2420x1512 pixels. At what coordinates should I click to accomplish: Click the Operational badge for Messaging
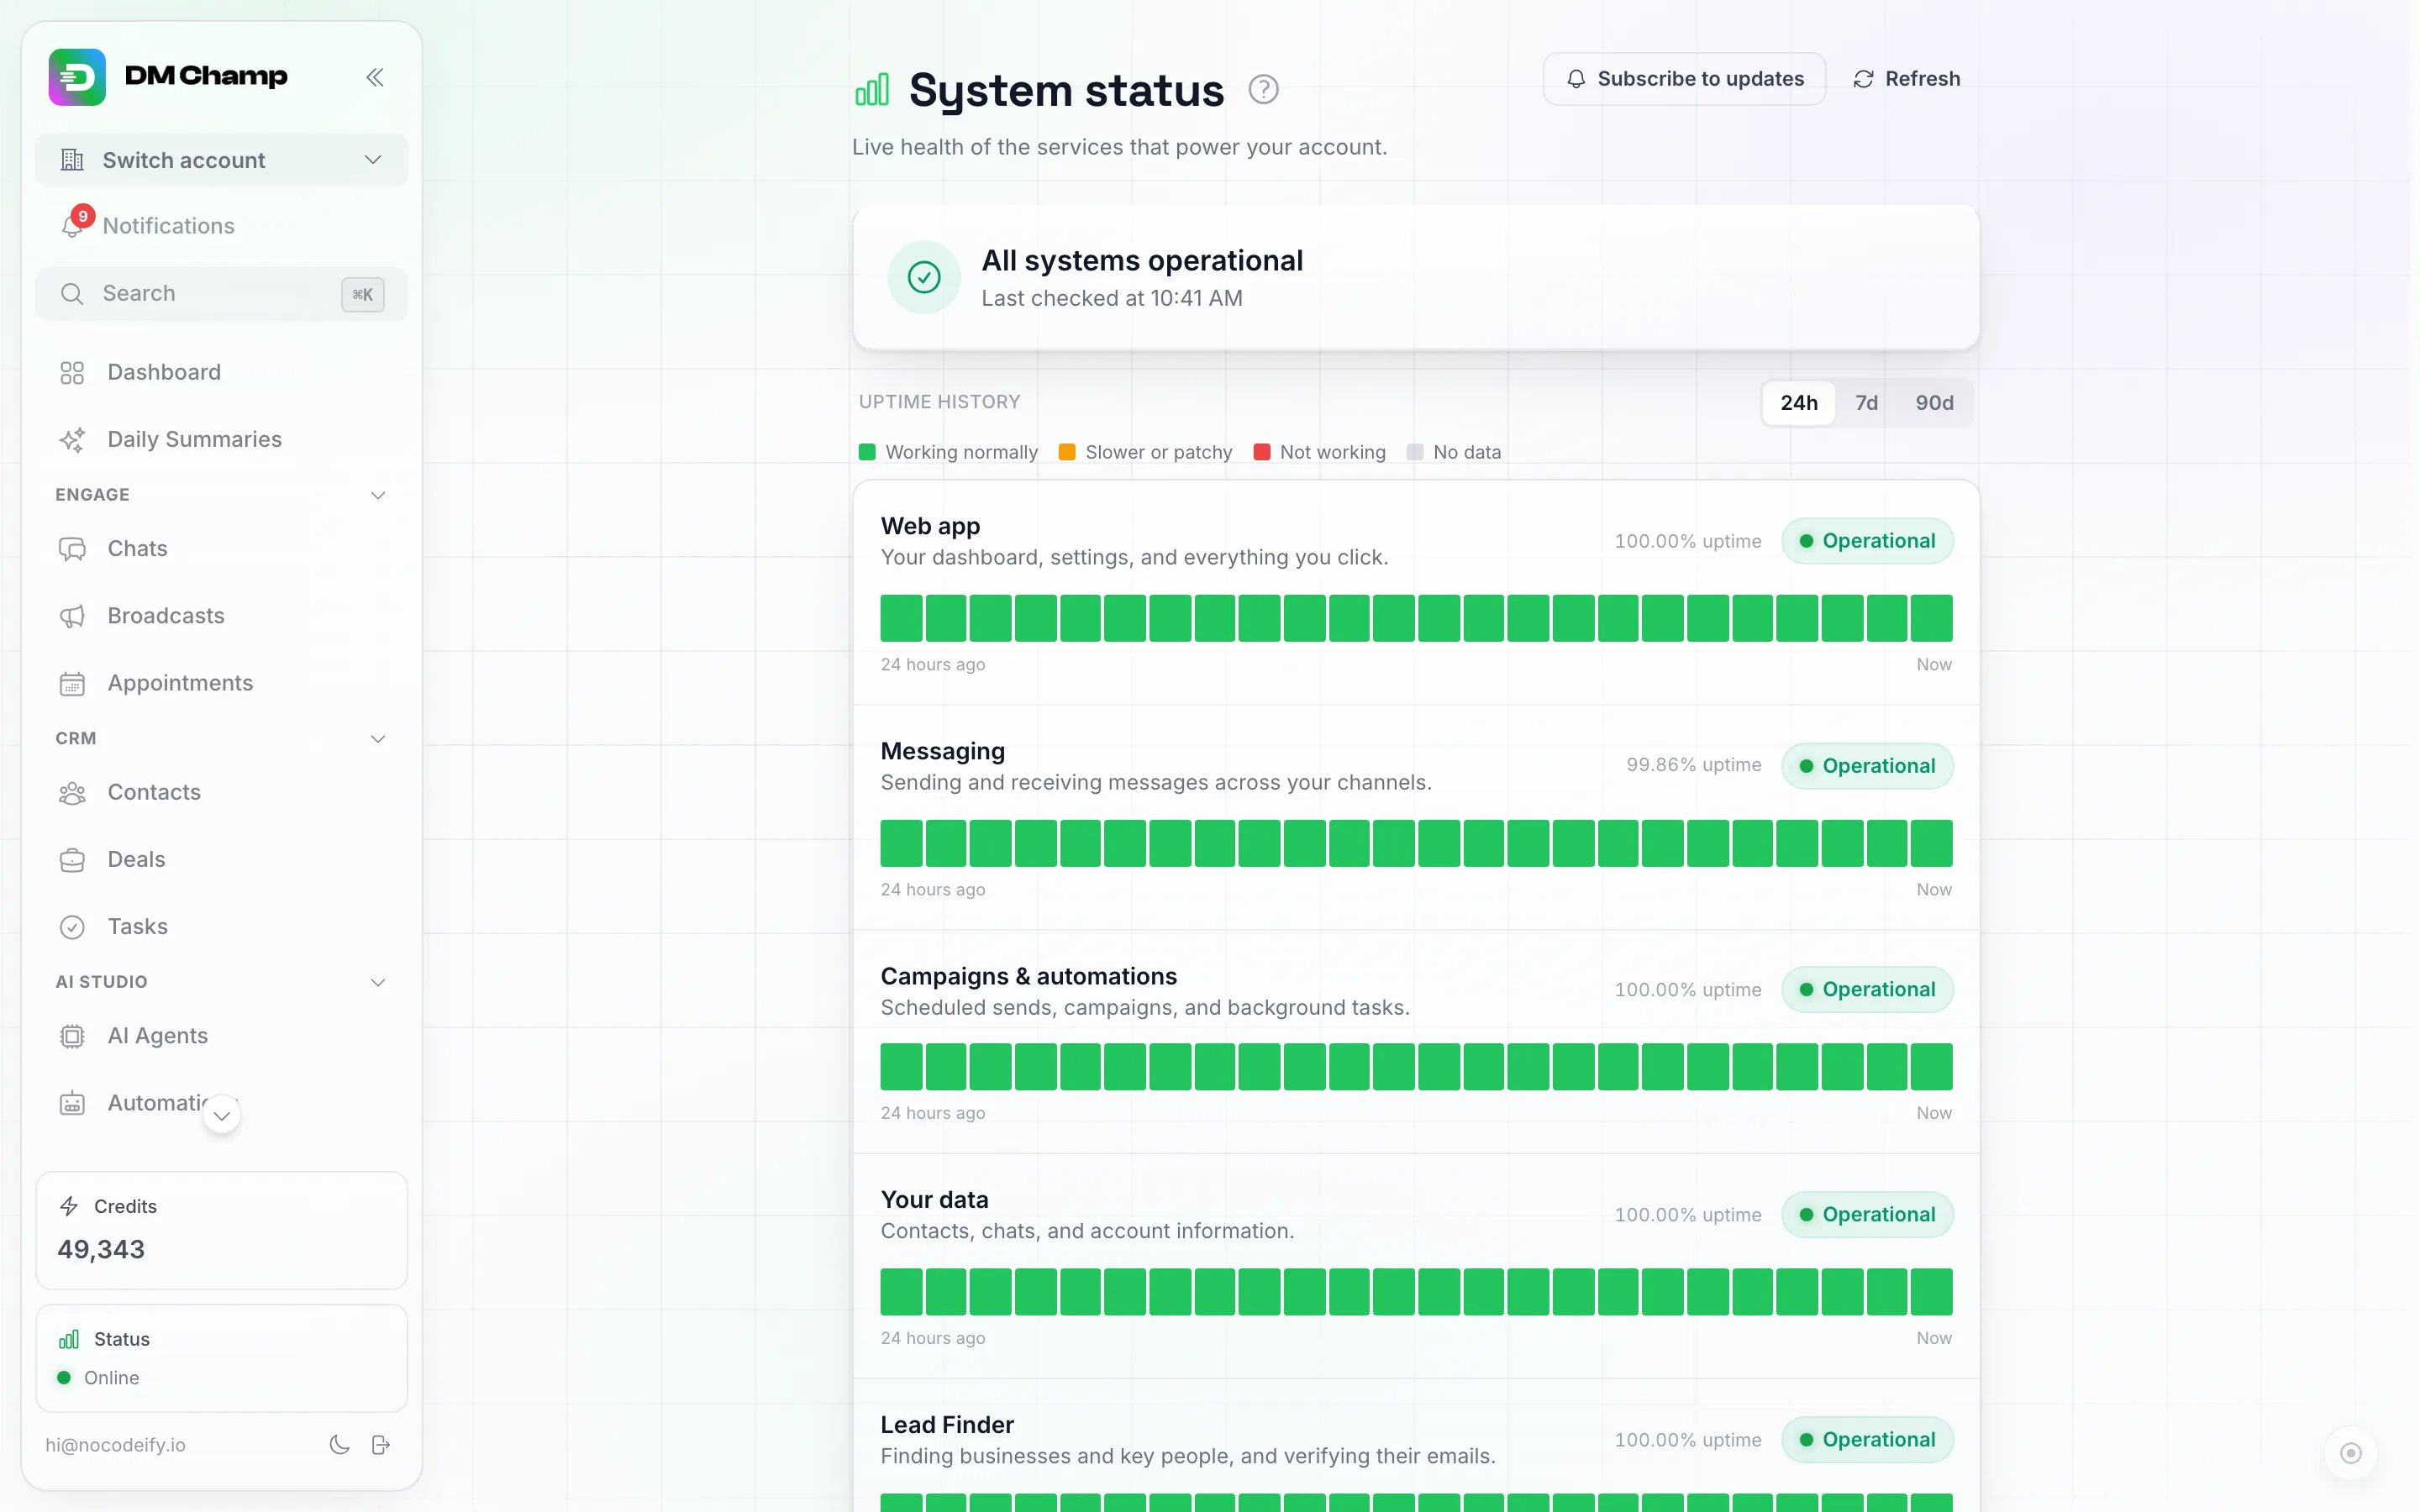click(1867, 766)
